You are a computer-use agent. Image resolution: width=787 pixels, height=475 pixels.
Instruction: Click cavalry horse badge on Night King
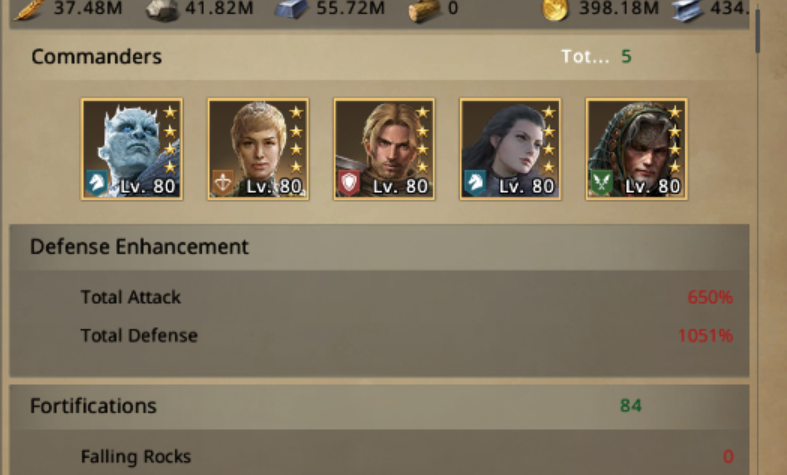[x=96, y=183]
